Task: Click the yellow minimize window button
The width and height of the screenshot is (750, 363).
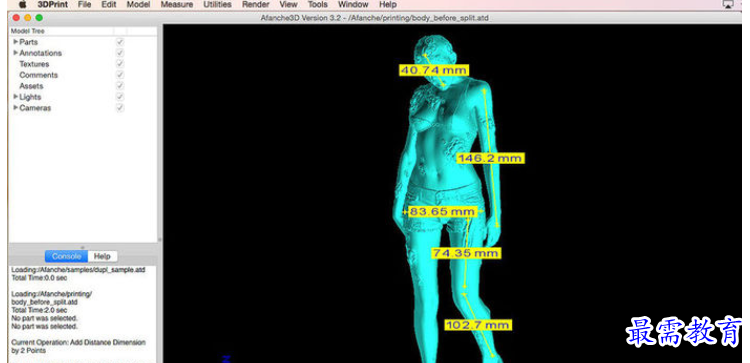Action: coord(28,18)
